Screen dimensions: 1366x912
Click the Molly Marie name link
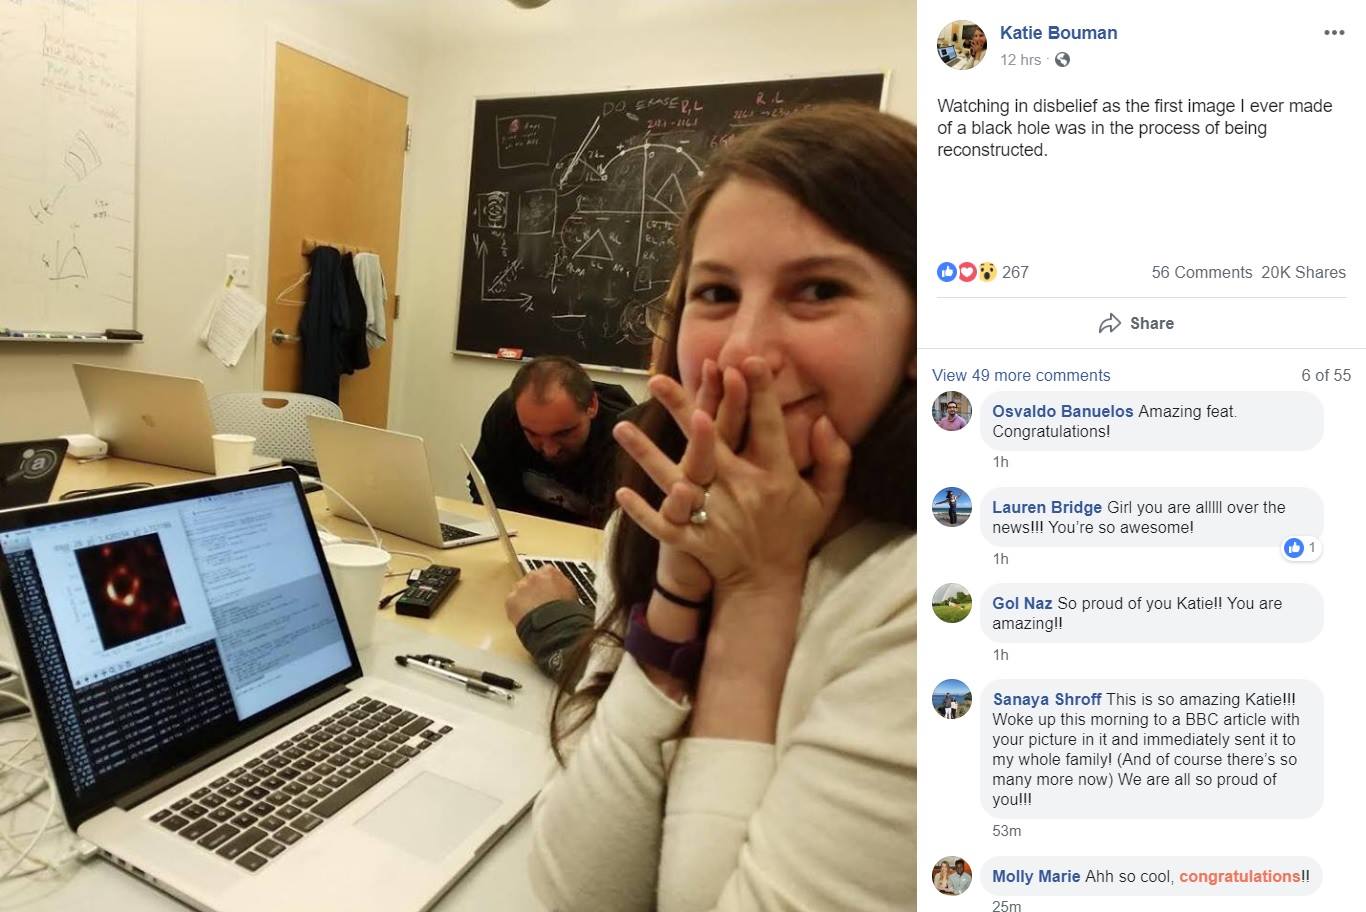pyautogui.click(x=1036, y=876)
